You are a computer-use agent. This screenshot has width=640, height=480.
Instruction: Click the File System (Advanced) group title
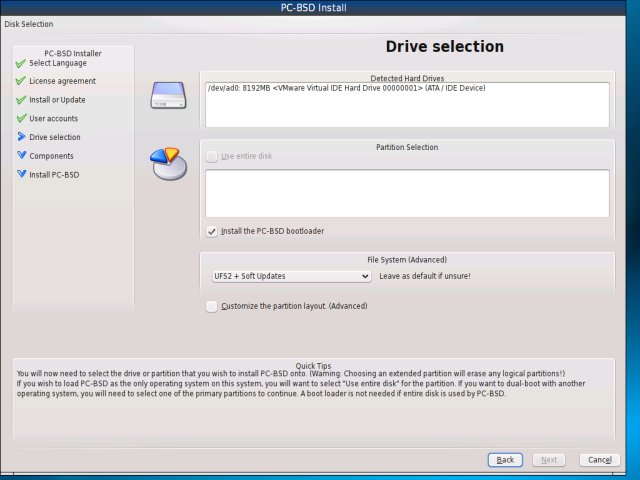click(407, 260)
